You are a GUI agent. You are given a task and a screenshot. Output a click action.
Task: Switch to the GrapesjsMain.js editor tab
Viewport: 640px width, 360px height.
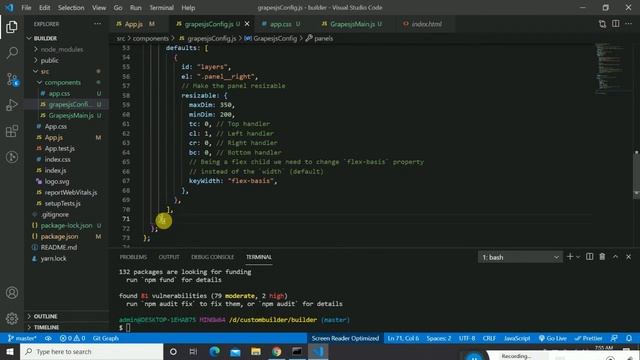pos(353,24)
